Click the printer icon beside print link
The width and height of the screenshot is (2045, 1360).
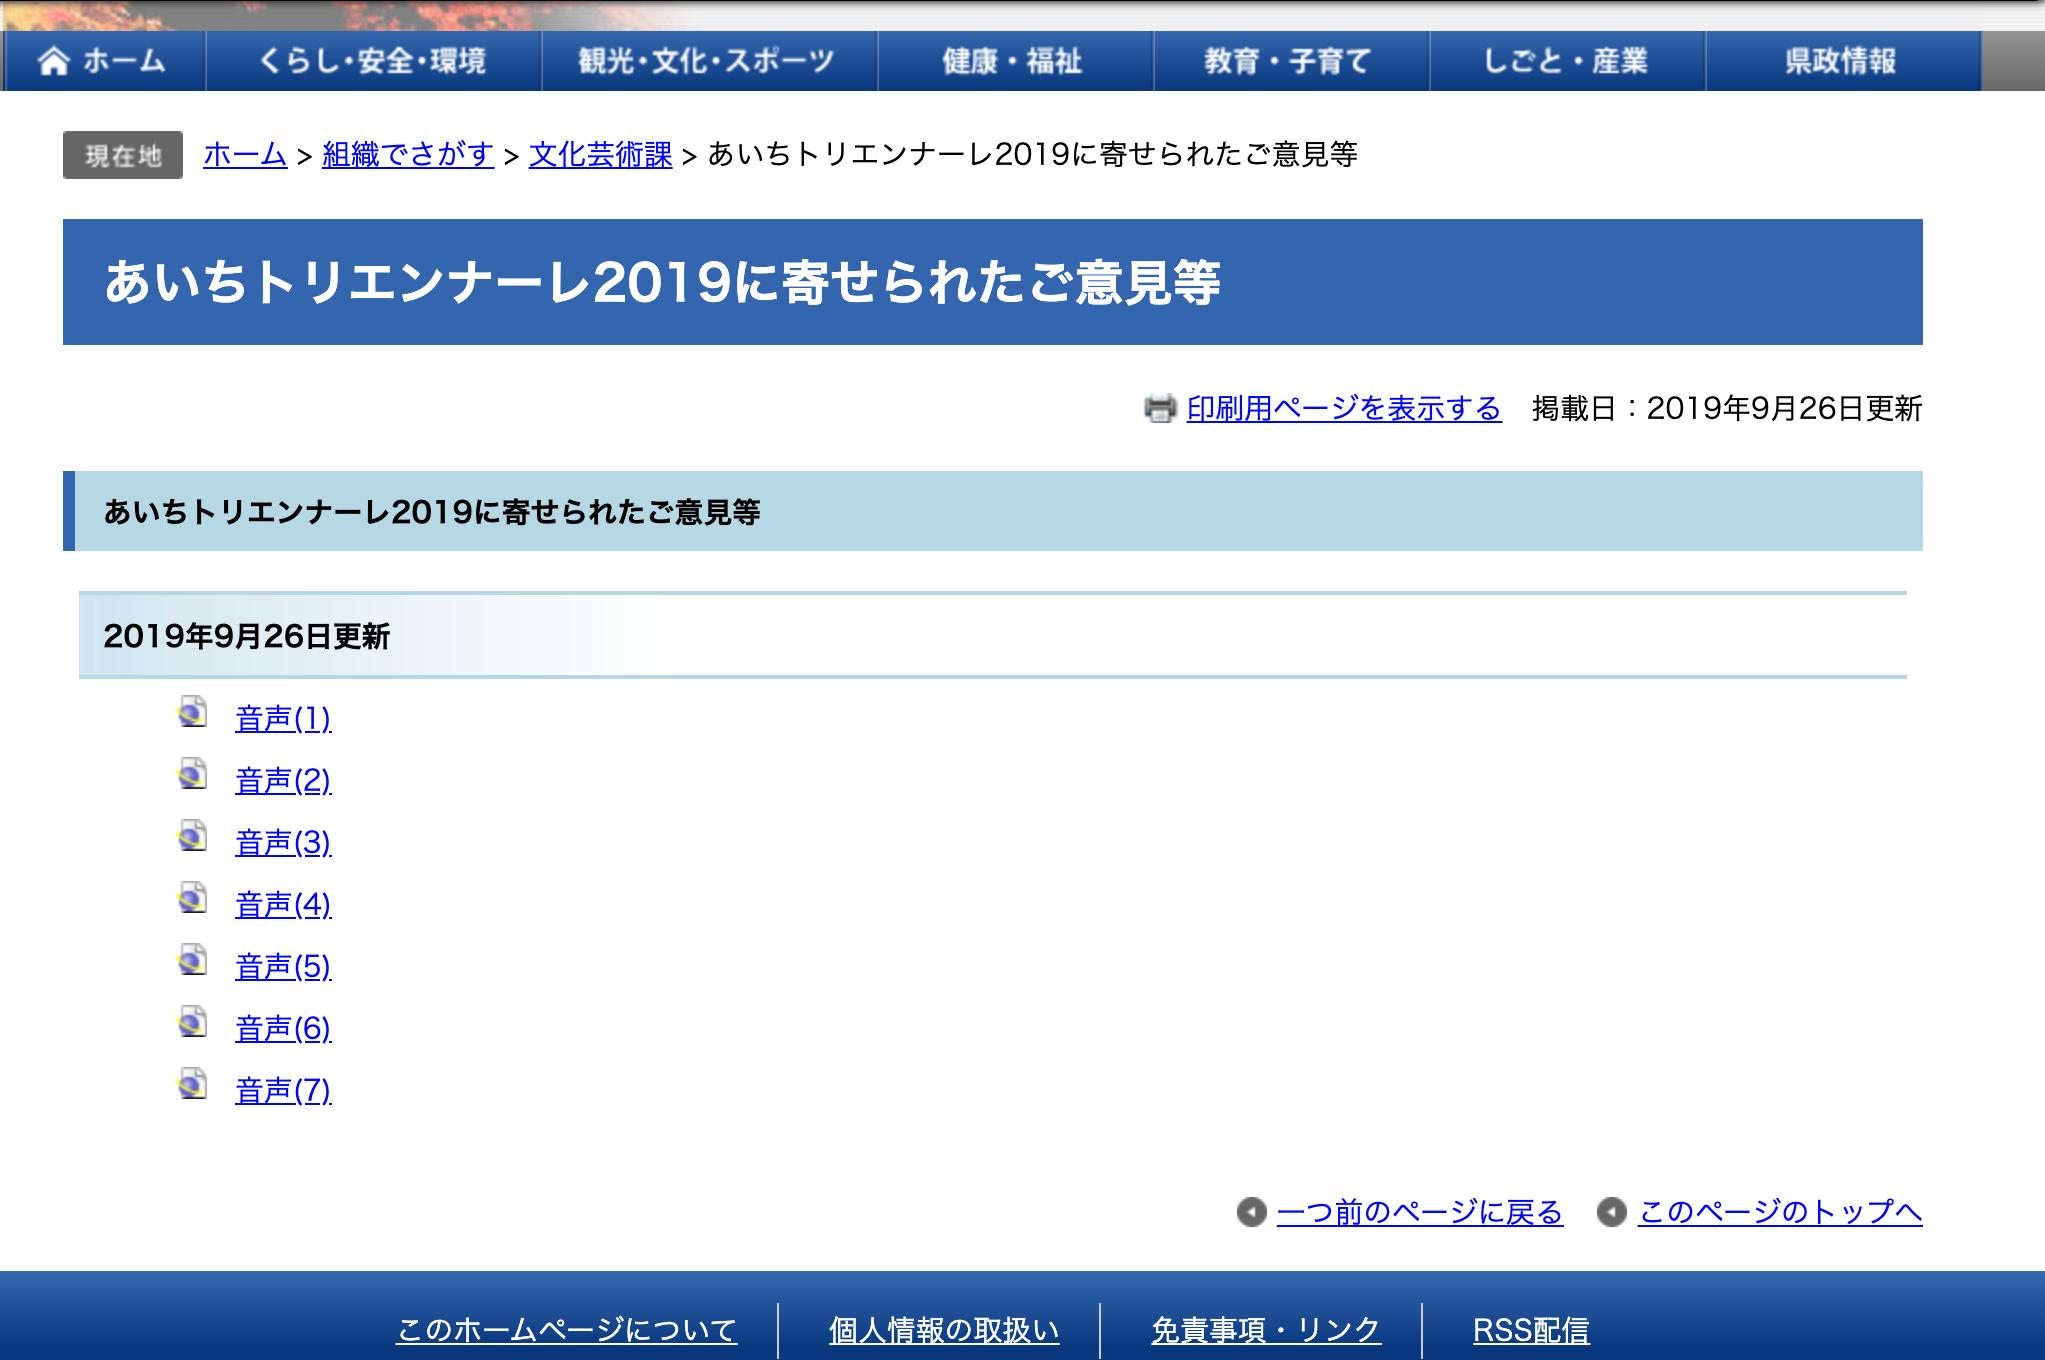point(1160,408)
